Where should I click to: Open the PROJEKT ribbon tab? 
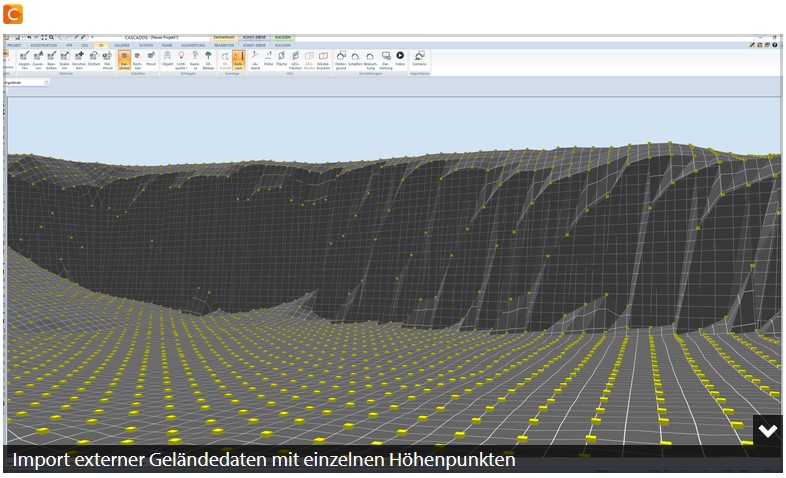point(14,45)
